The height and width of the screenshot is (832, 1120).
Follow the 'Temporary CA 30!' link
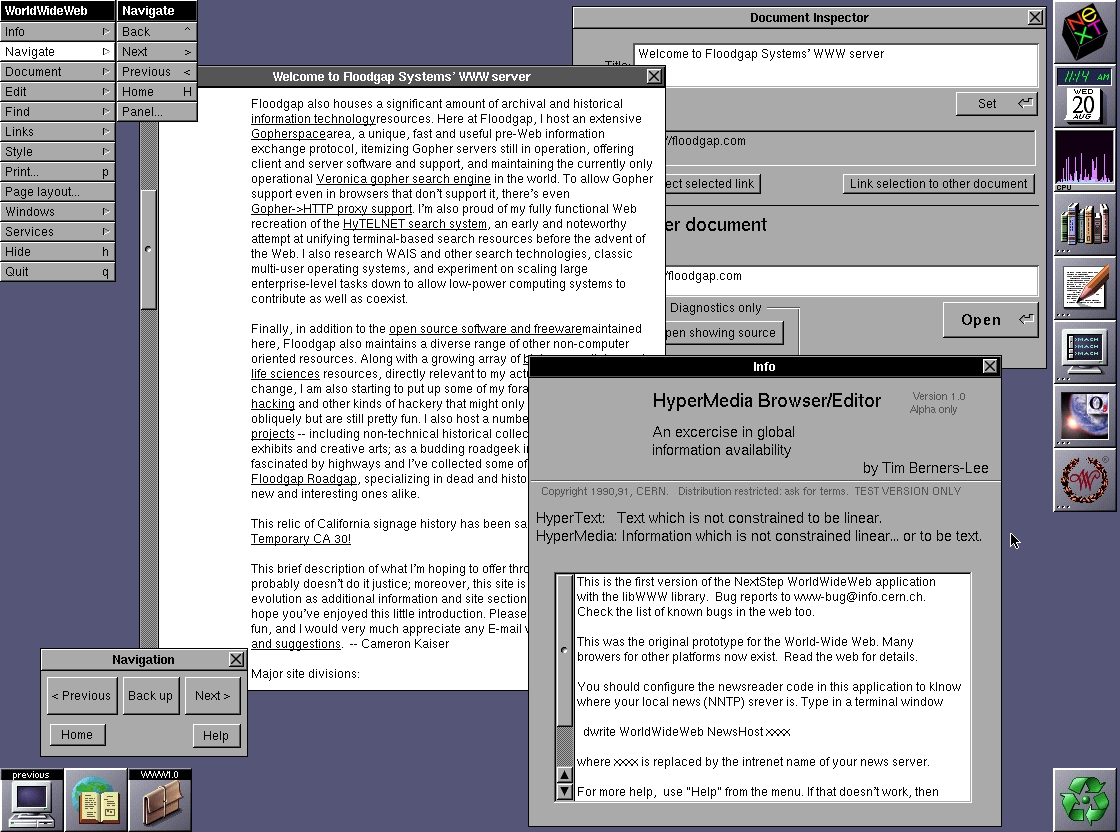point(301,539)
